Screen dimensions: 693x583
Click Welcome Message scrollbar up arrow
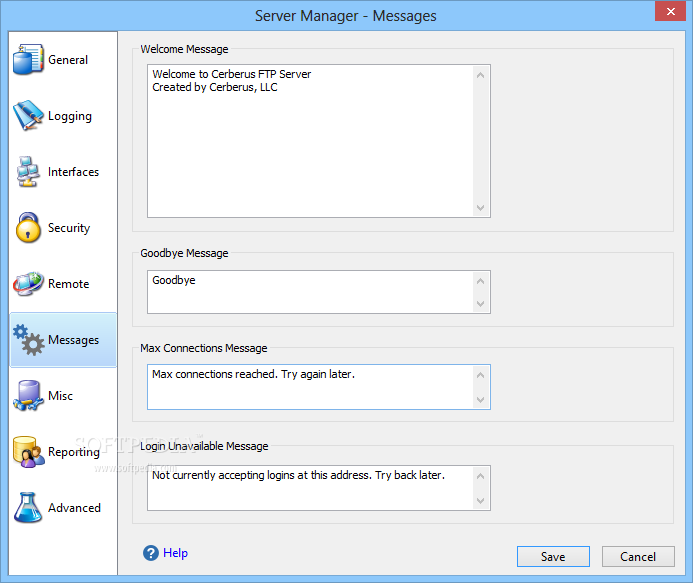pos(480,75)
